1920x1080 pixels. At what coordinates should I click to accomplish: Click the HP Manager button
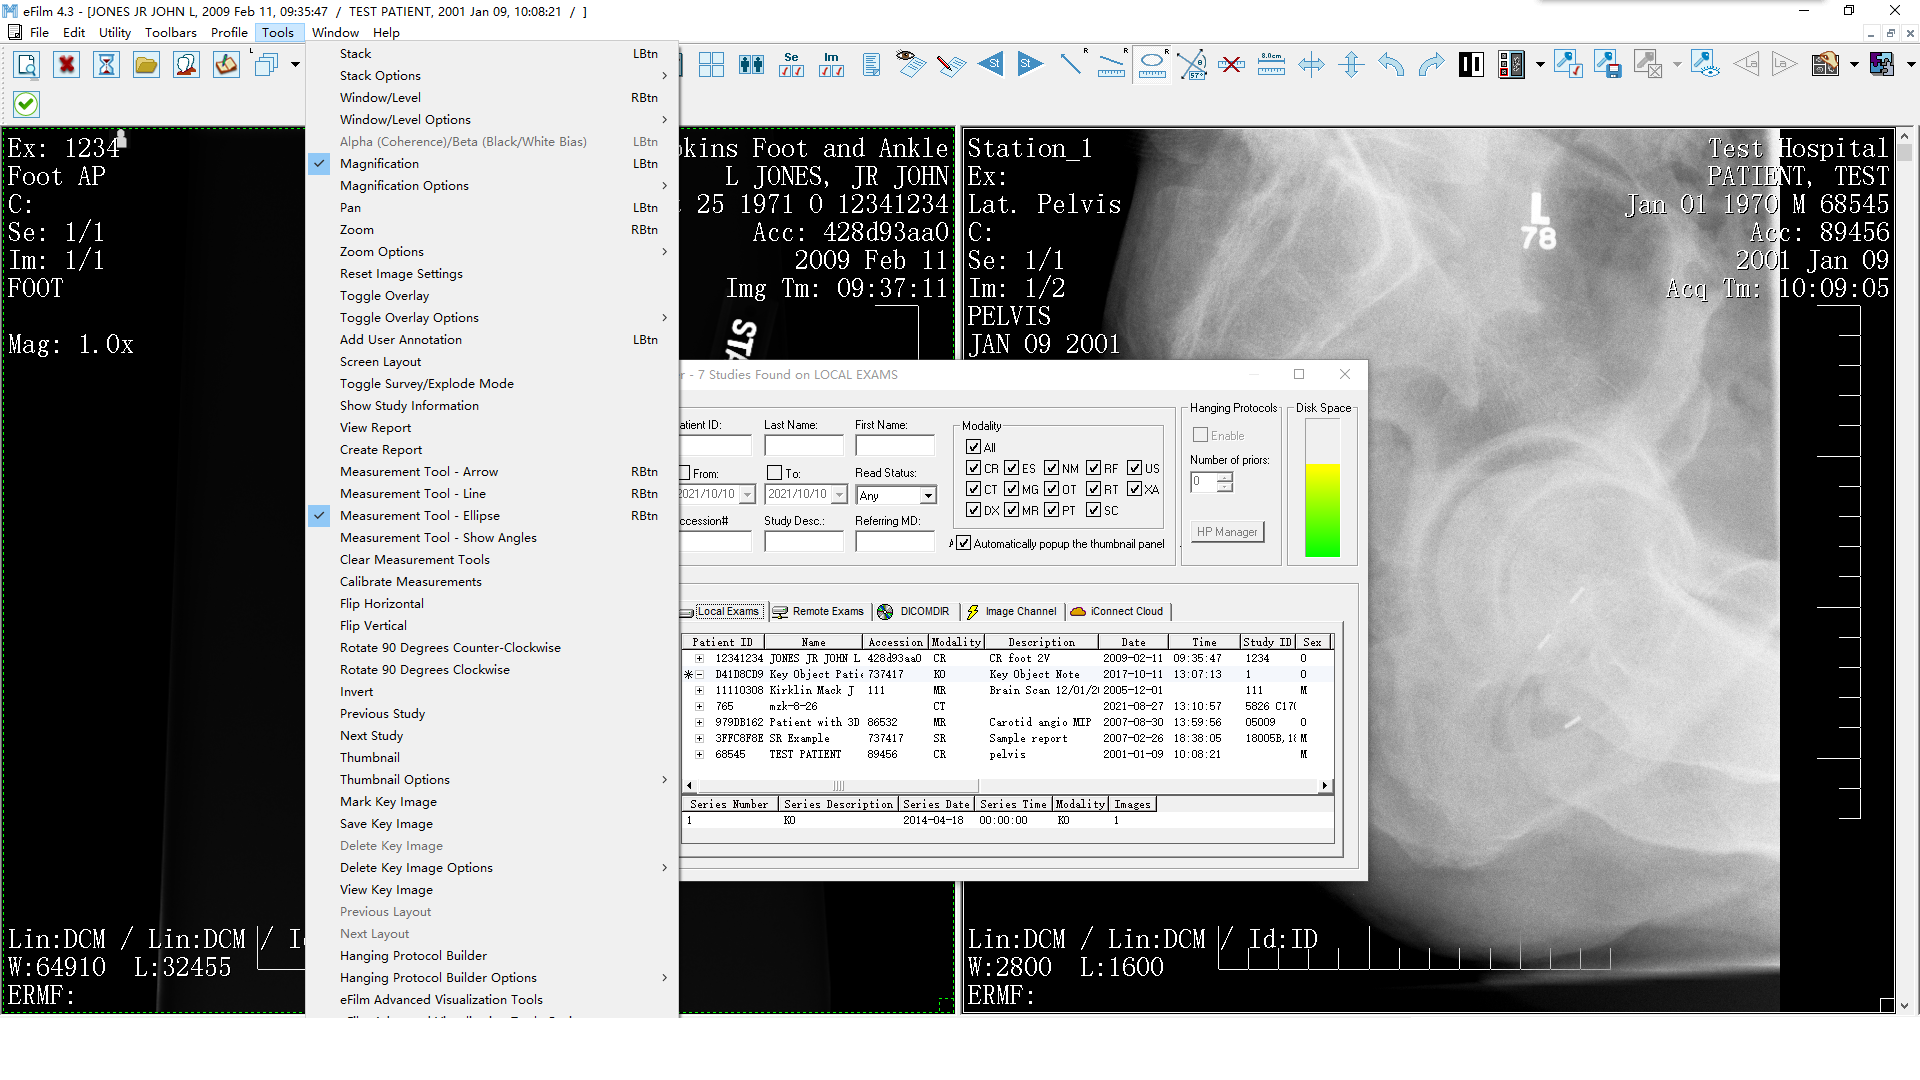click(x=1227, y=531)
